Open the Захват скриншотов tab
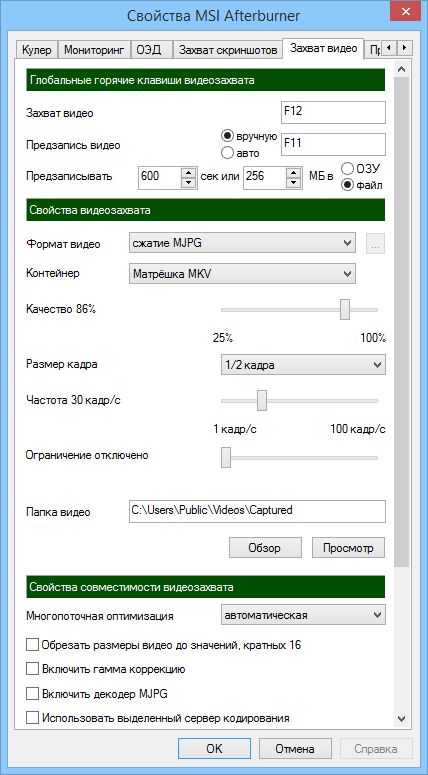Screen dimensions: 428x775 point(227,50)
